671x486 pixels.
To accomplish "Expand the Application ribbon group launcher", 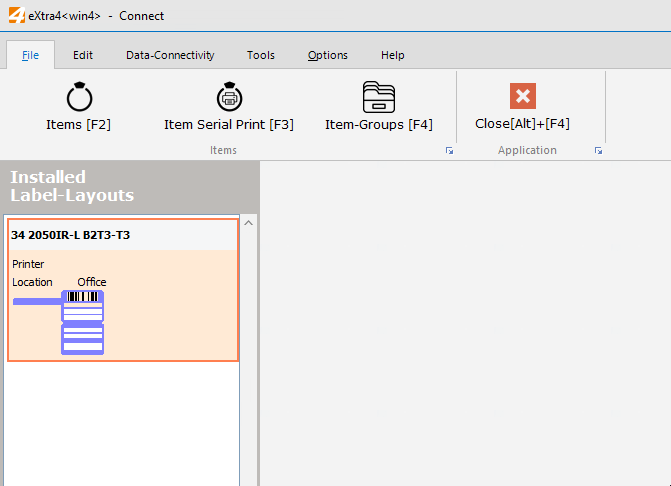I will tap(598, 151).
